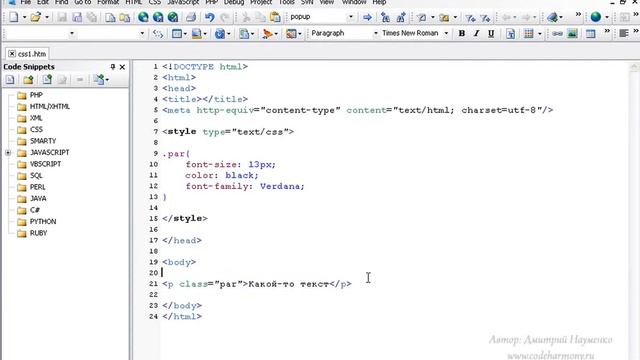The height and width of the screenshot is (360, 640).
Task: Click the insert image picture icon
Action: (572, 33)
